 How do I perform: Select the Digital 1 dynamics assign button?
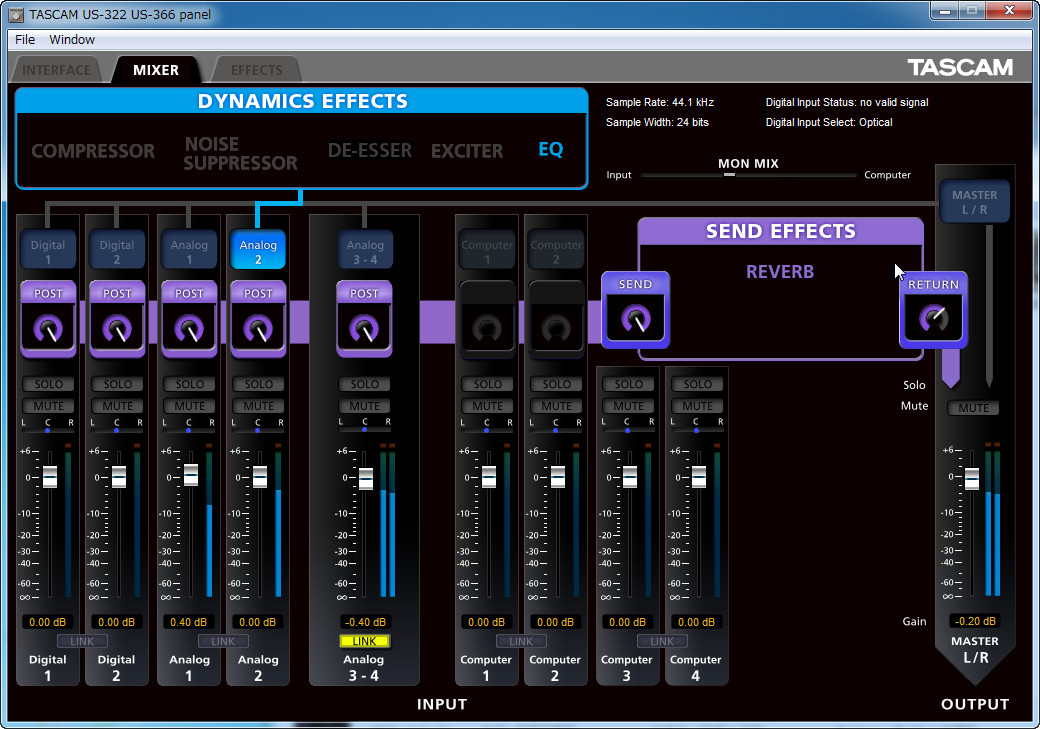click(x=48, y=250)
